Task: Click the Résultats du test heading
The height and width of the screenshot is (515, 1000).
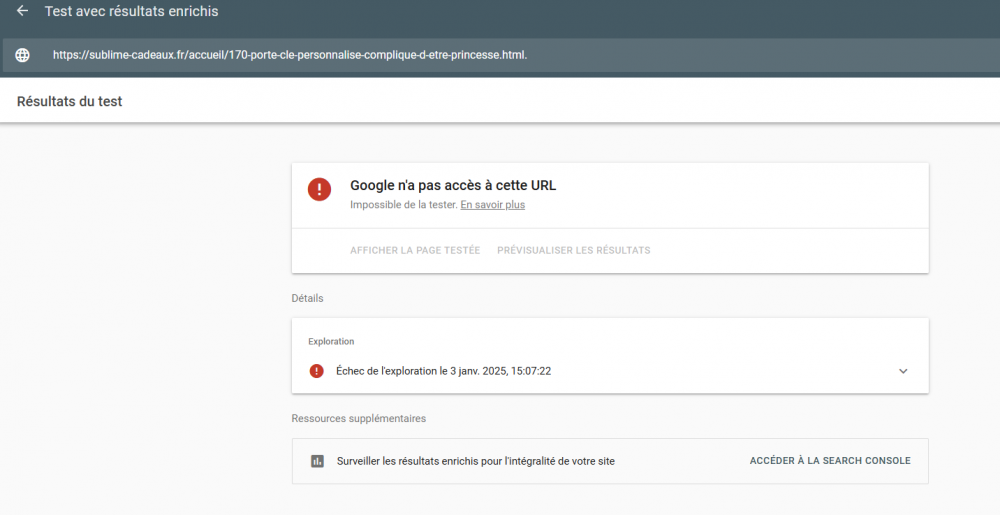Action: coord(69,101)
